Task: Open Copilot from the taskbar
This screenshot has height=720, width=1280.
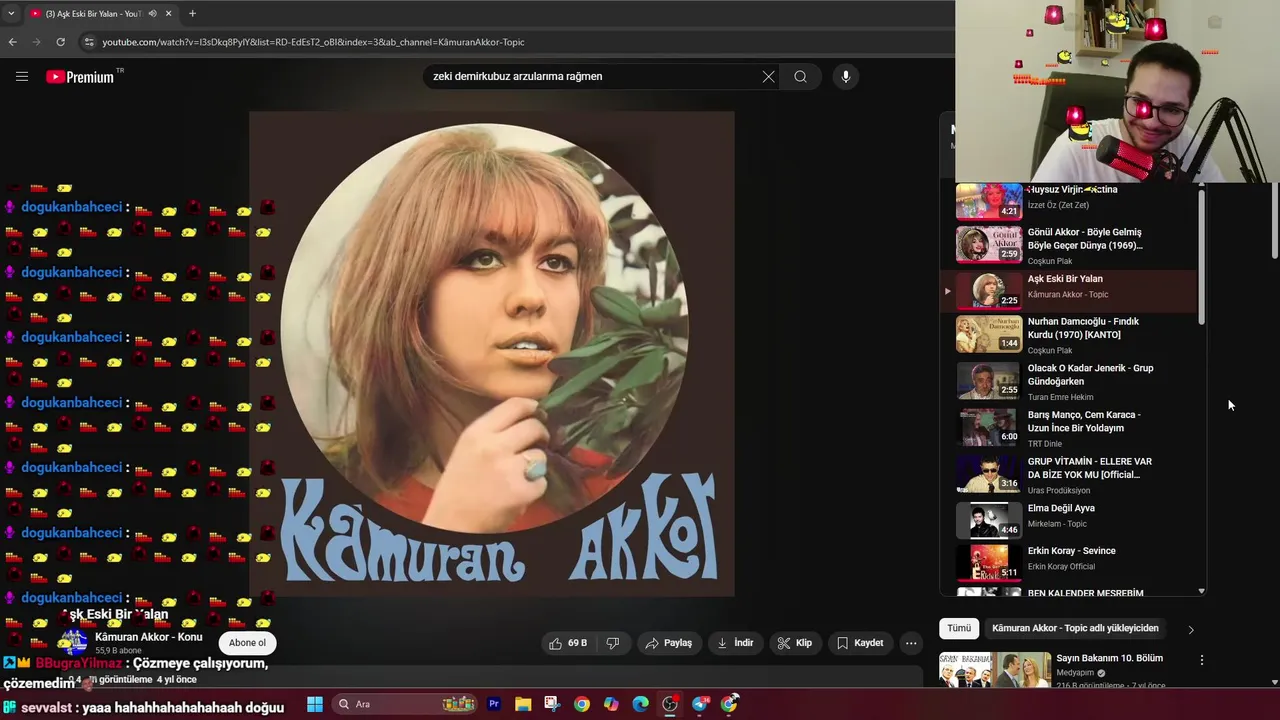Action: coord(611,704)
